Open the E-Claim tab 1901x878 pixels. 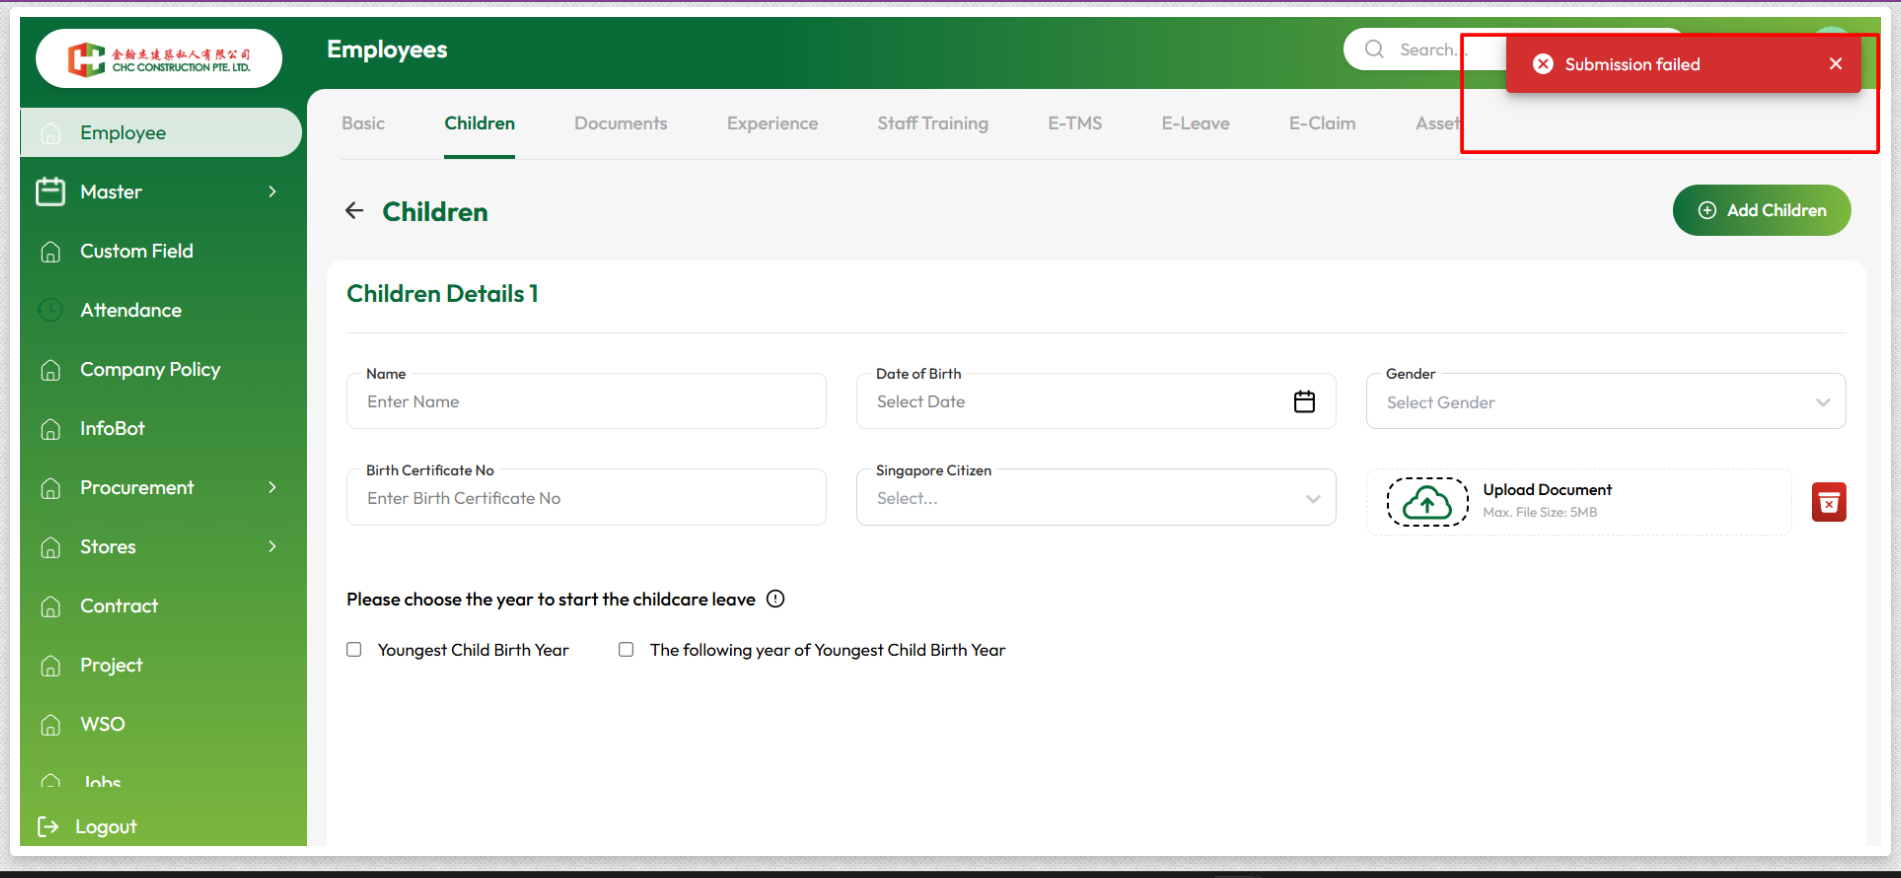click(1322, 123)
